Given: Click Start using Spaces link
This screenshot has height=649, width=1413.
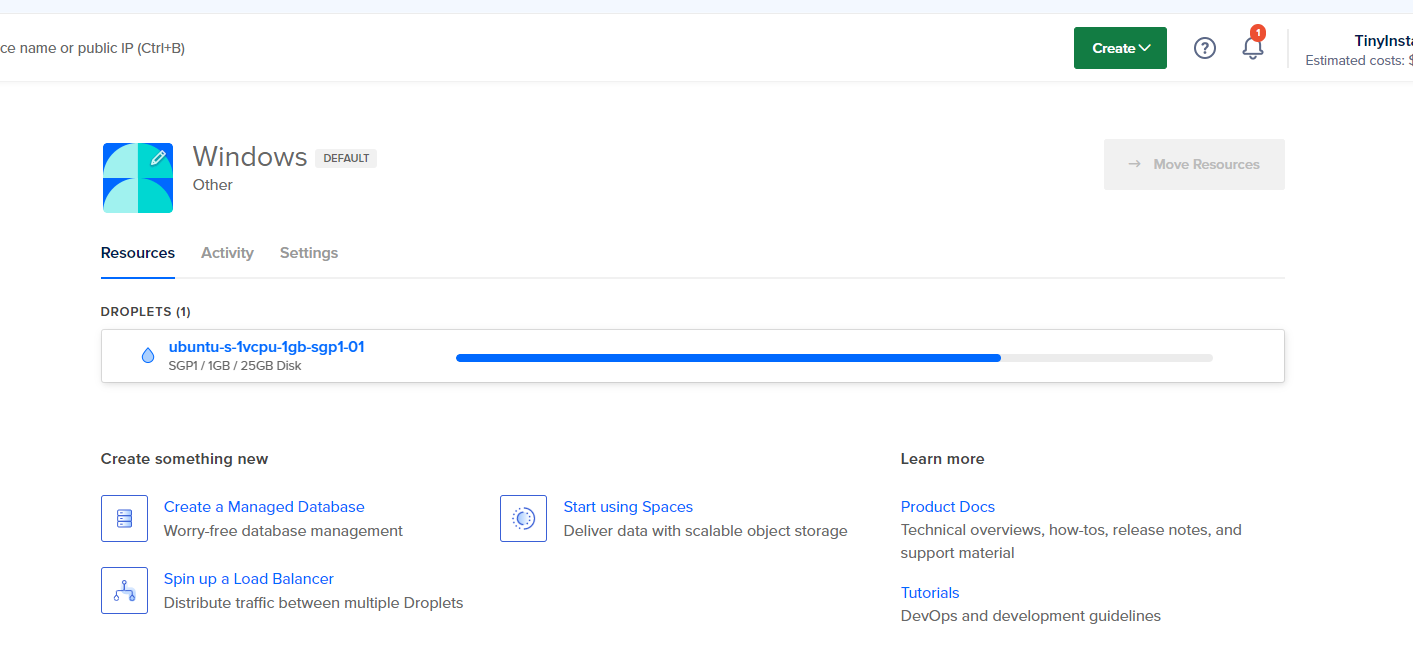Looking at the screenshot, I should [x=628, y=507].
